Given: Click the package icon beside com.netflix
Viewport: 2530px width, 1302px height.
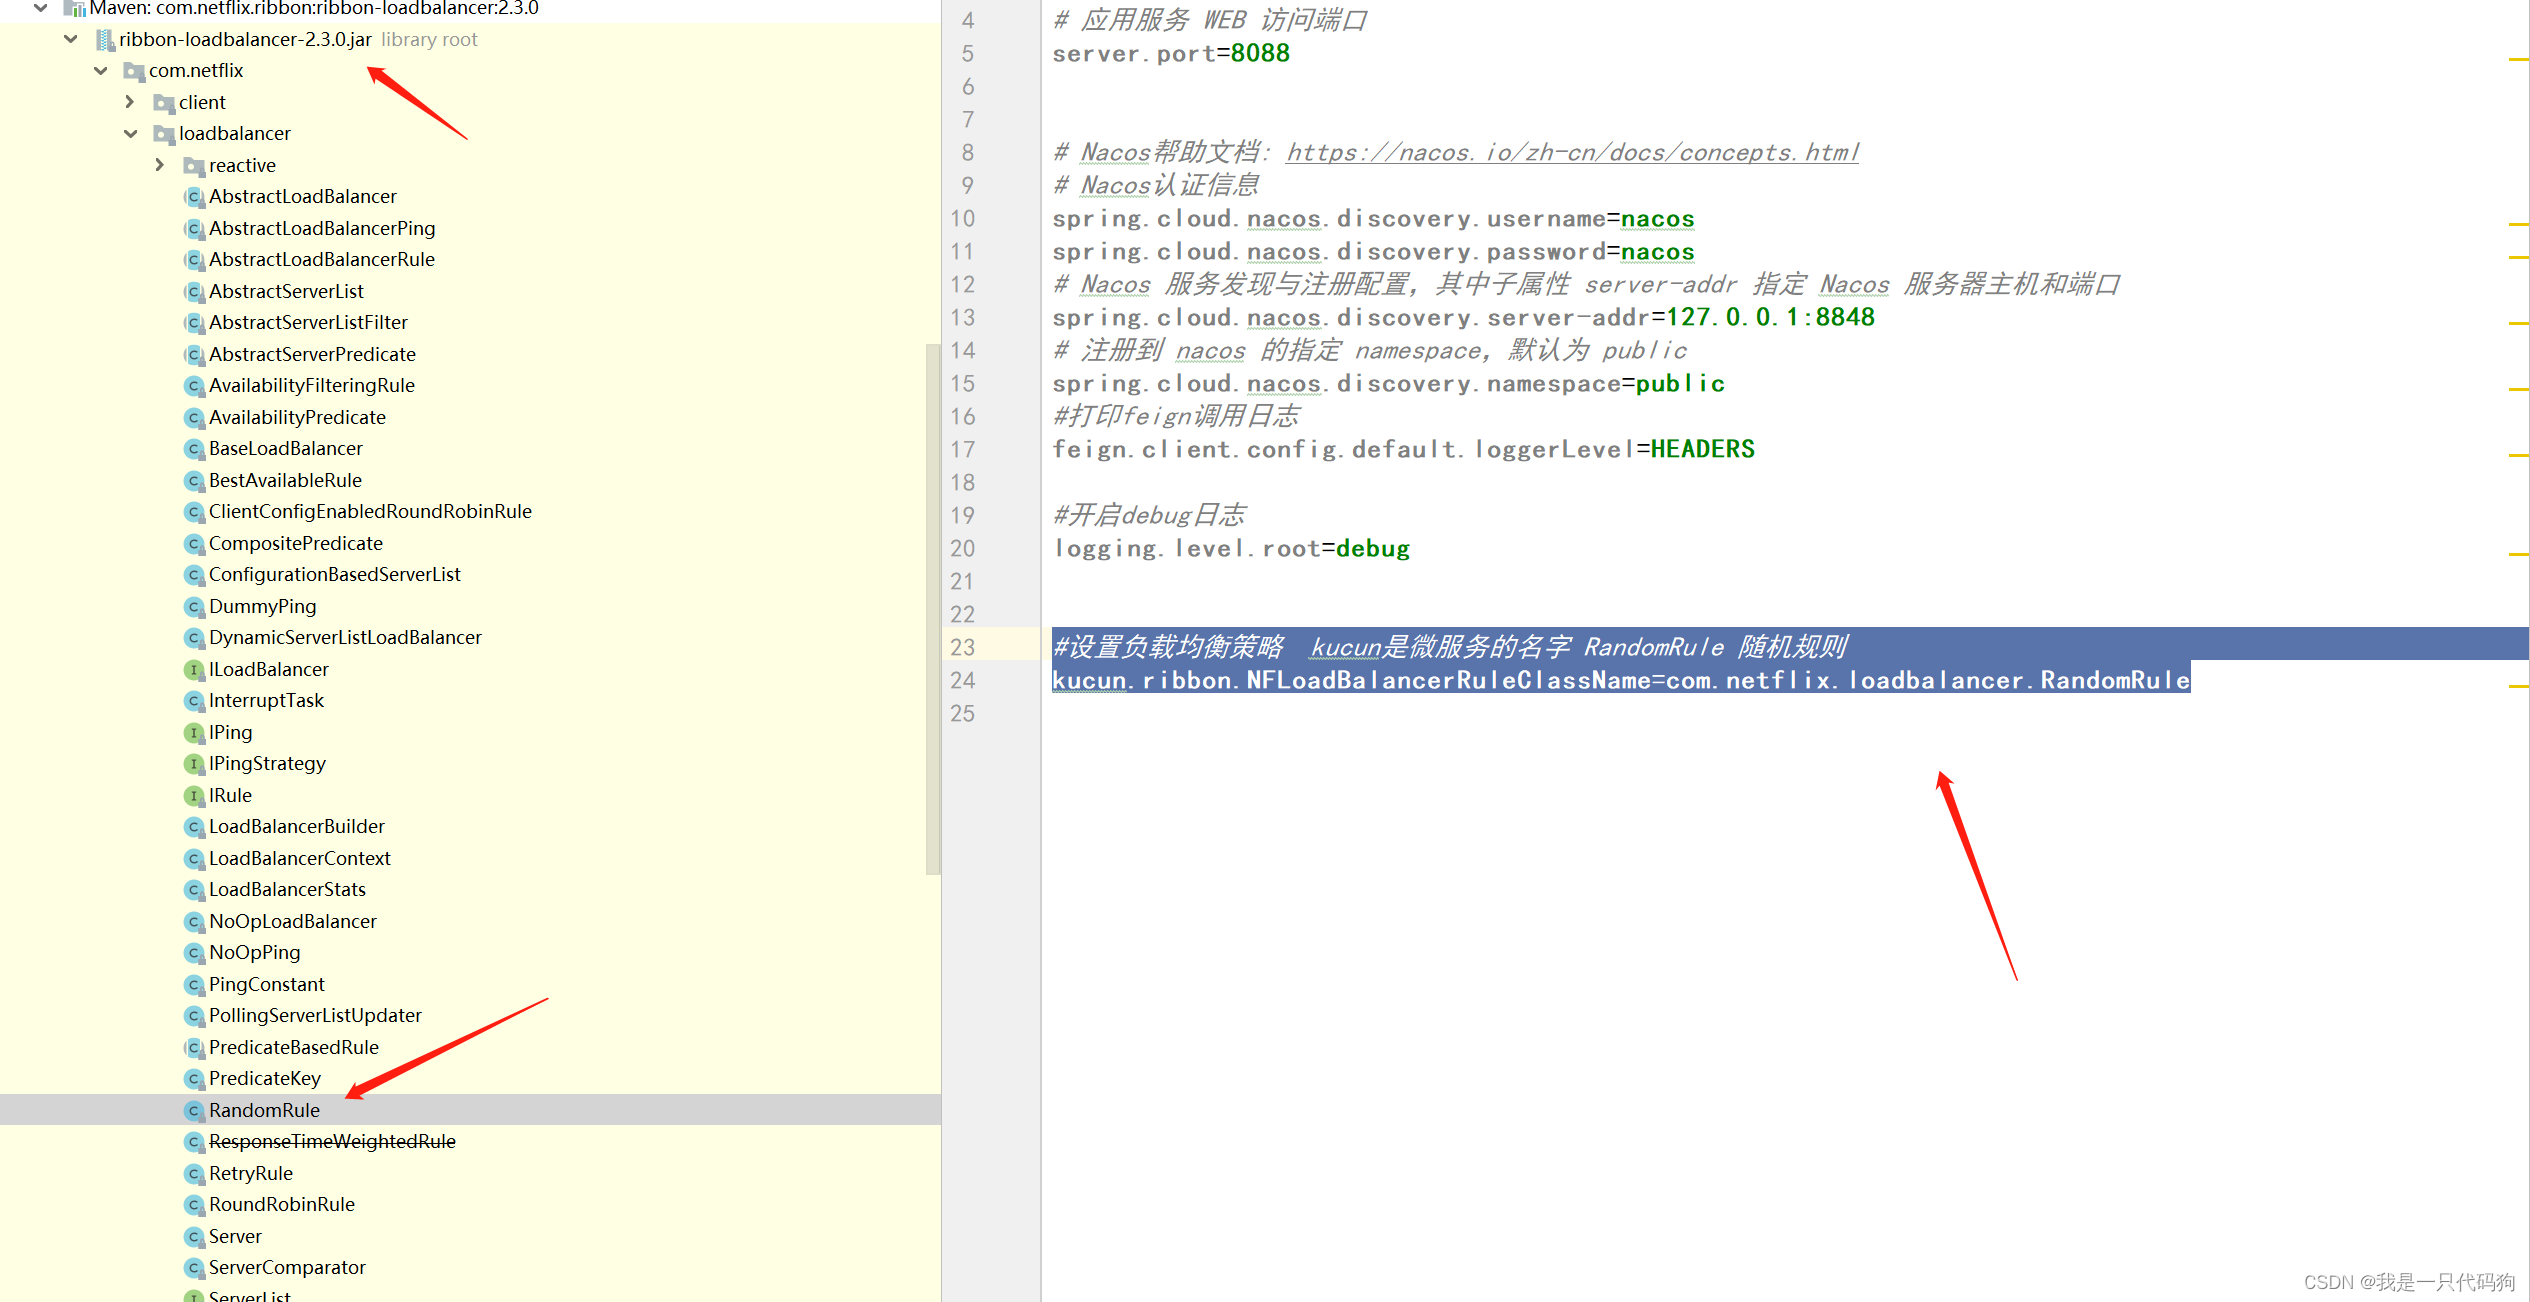Looking at the screenshot, I should pos(134,70).
